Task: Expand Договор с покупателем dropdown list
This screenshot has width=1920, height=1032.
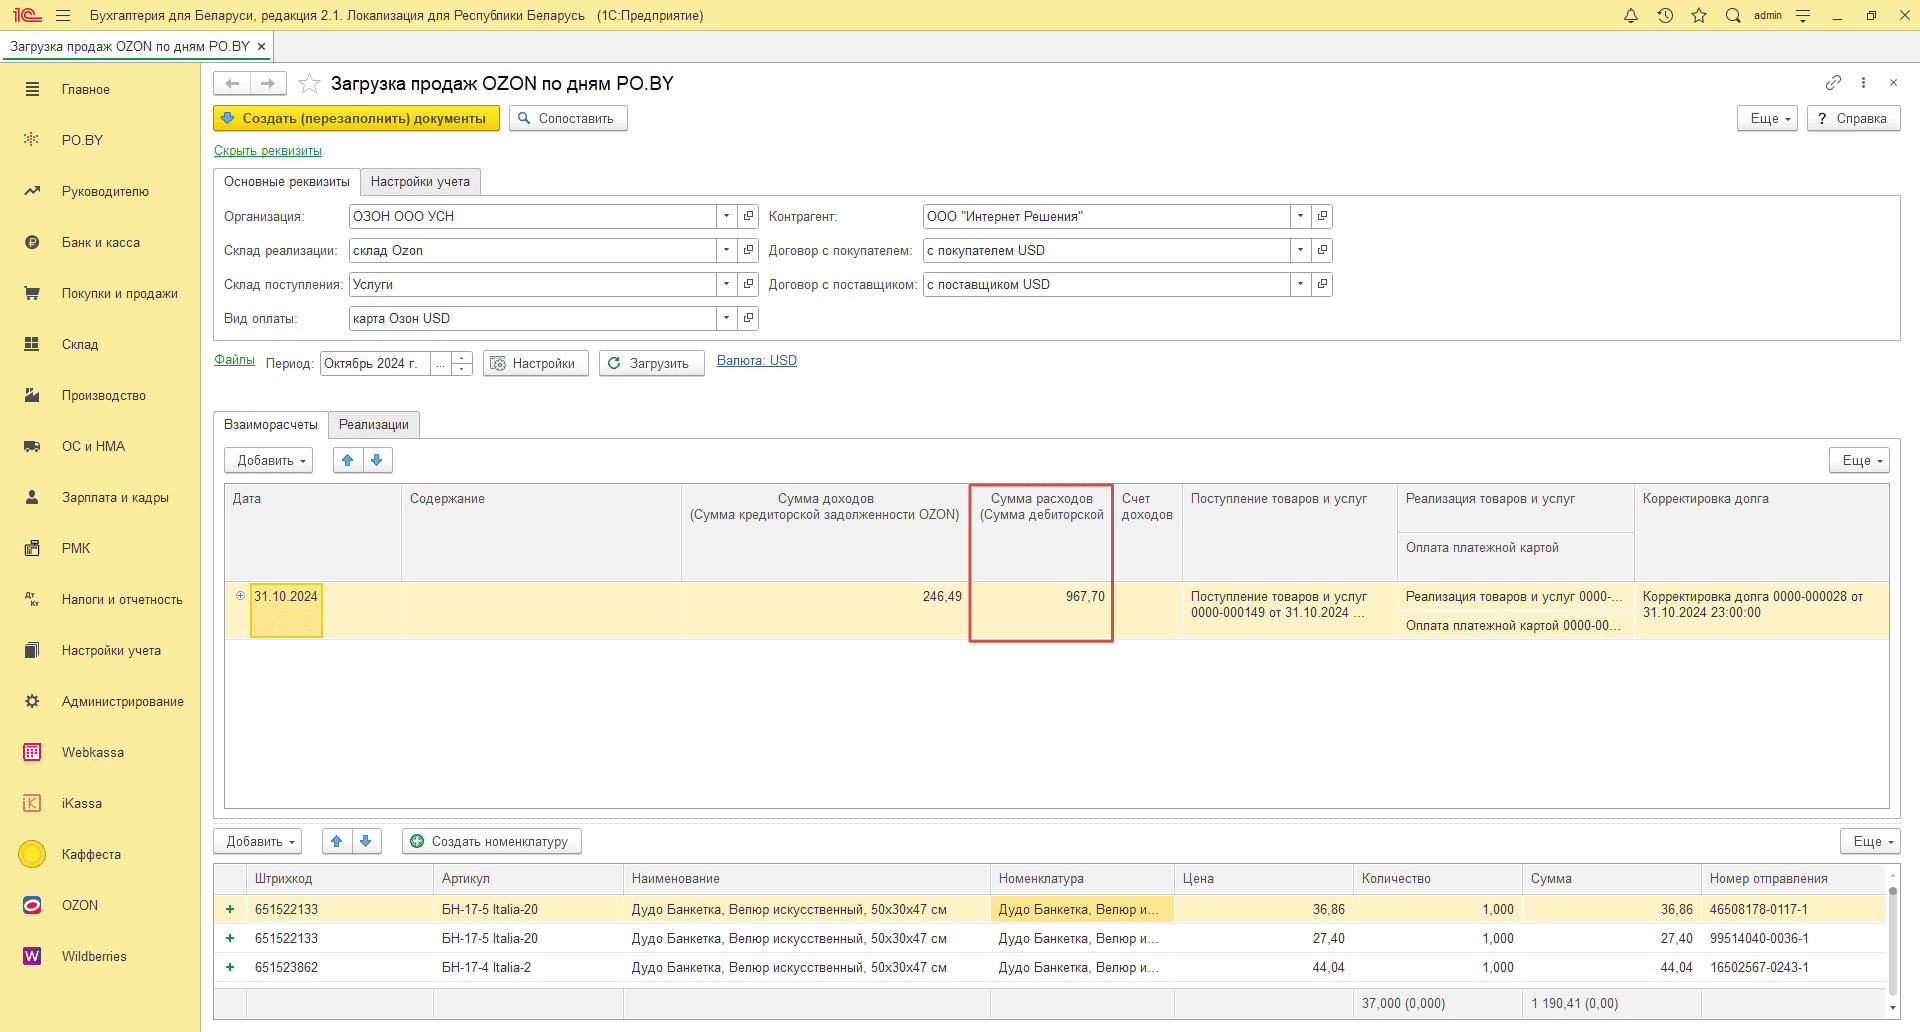Action: tap(1300, 250)
